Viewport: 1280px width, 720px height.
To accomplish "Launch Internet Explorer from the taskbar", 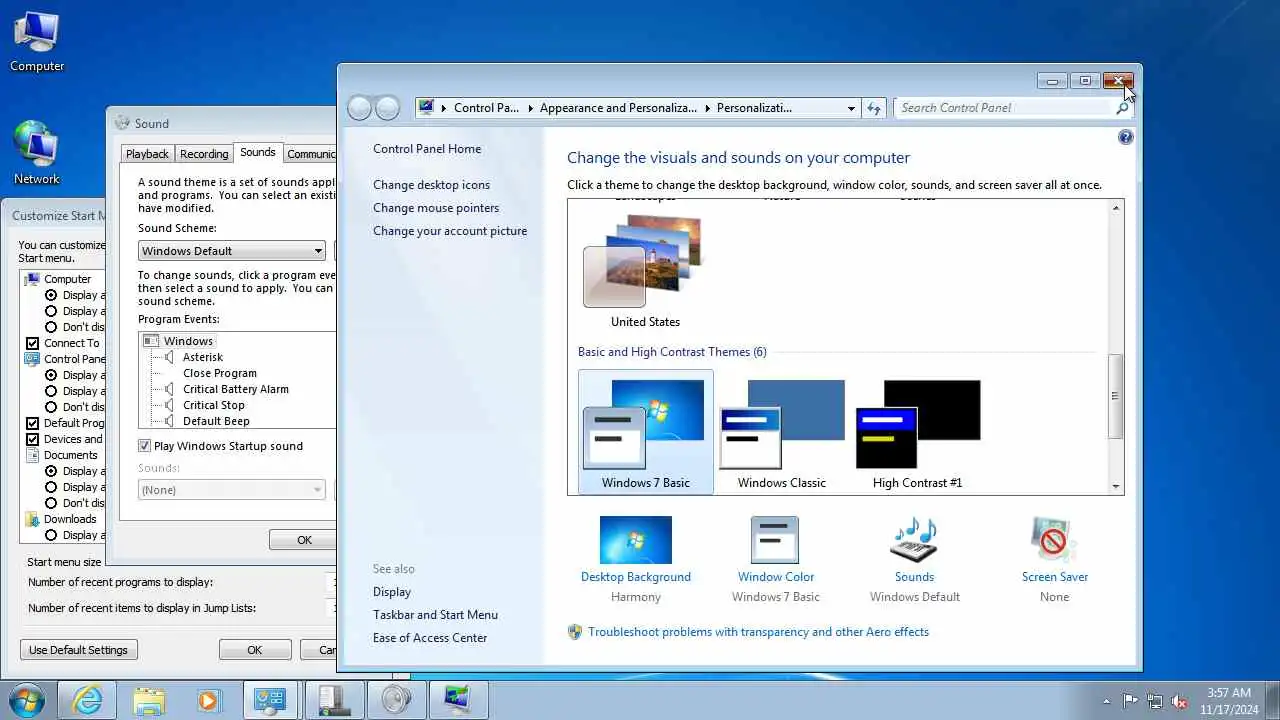I will [87, 700].
